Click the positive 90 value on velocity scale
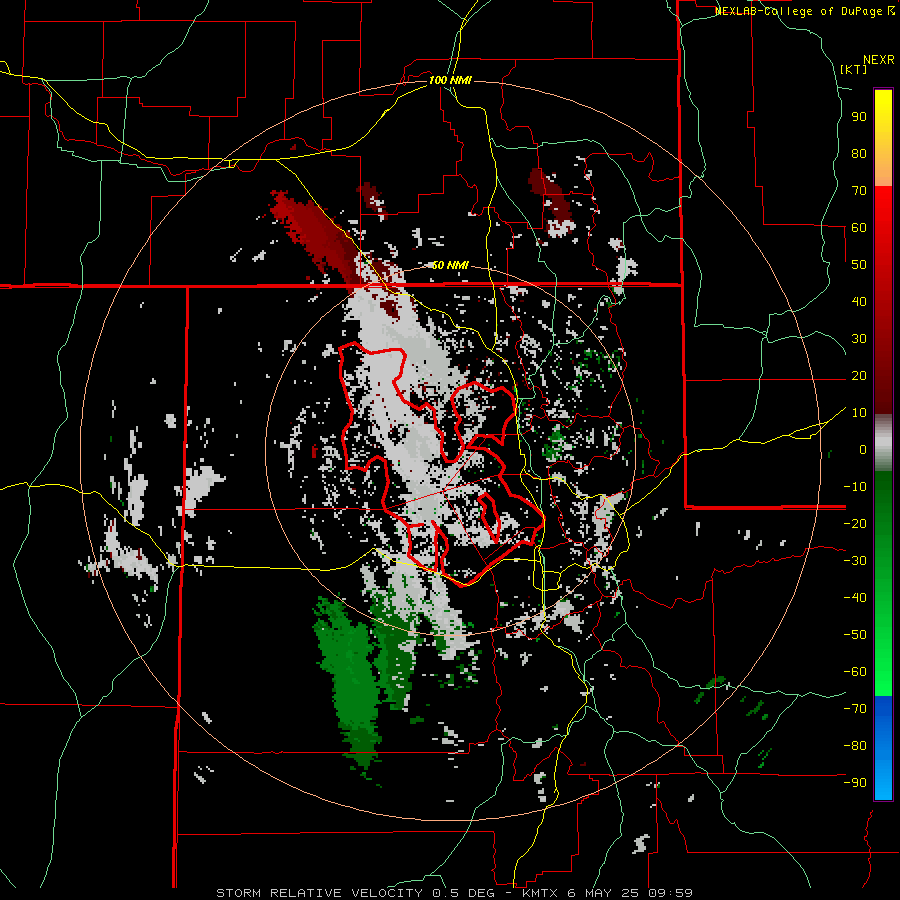 coord(859,117)
